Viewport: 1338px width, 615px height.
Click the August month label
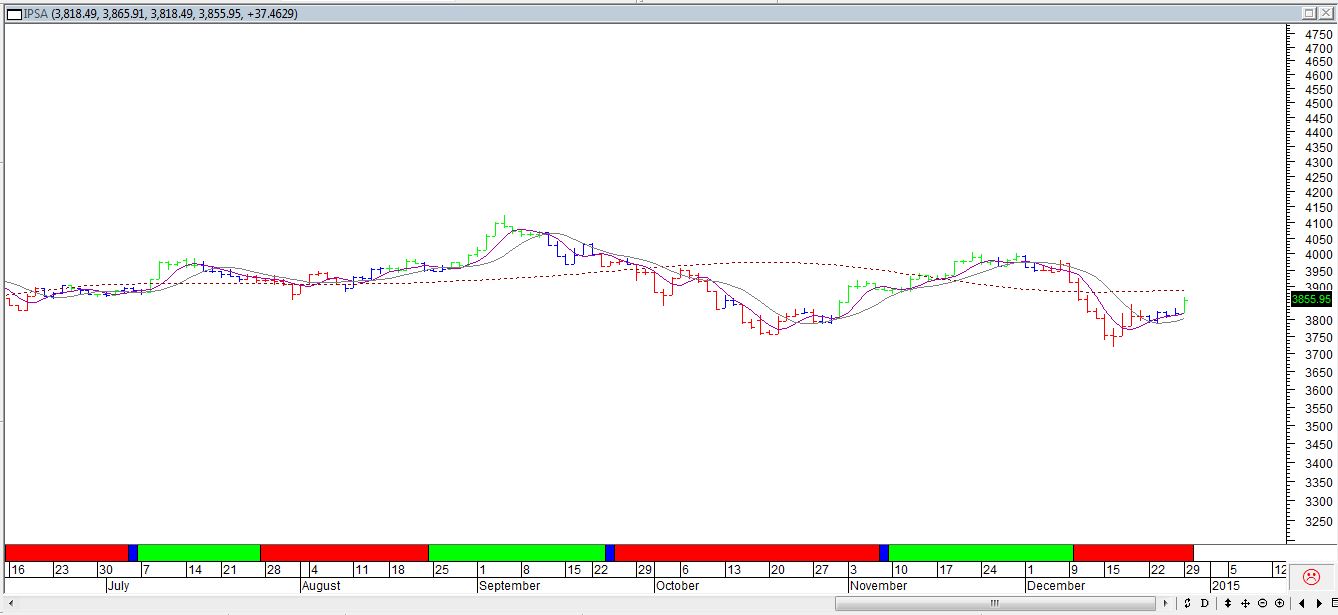point(321,586)
